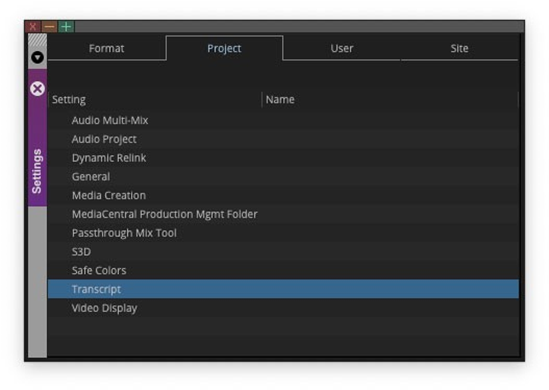Select the Audio Project setting
Viewport: 549px width, 390px height.
[283, 139]
